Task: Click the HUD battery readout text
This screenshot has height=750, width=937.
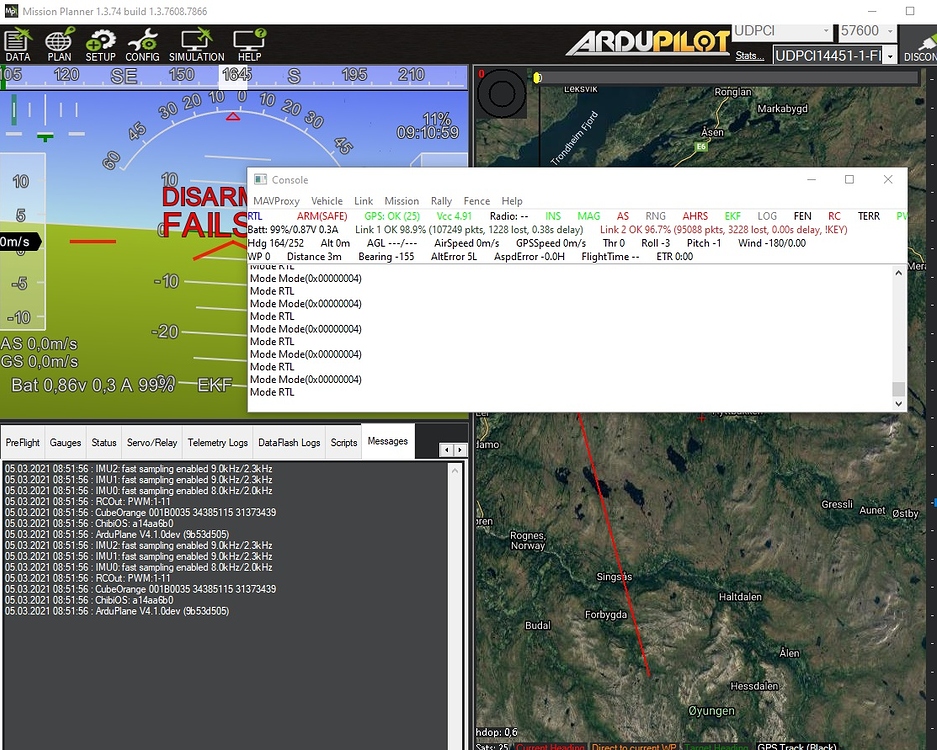Action: [x=92, y=385]
